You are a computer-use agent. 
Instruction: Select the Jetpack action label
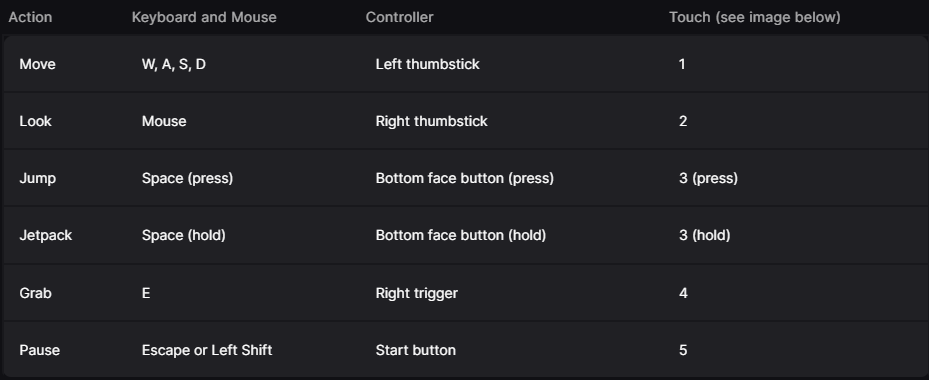[46, 235]
